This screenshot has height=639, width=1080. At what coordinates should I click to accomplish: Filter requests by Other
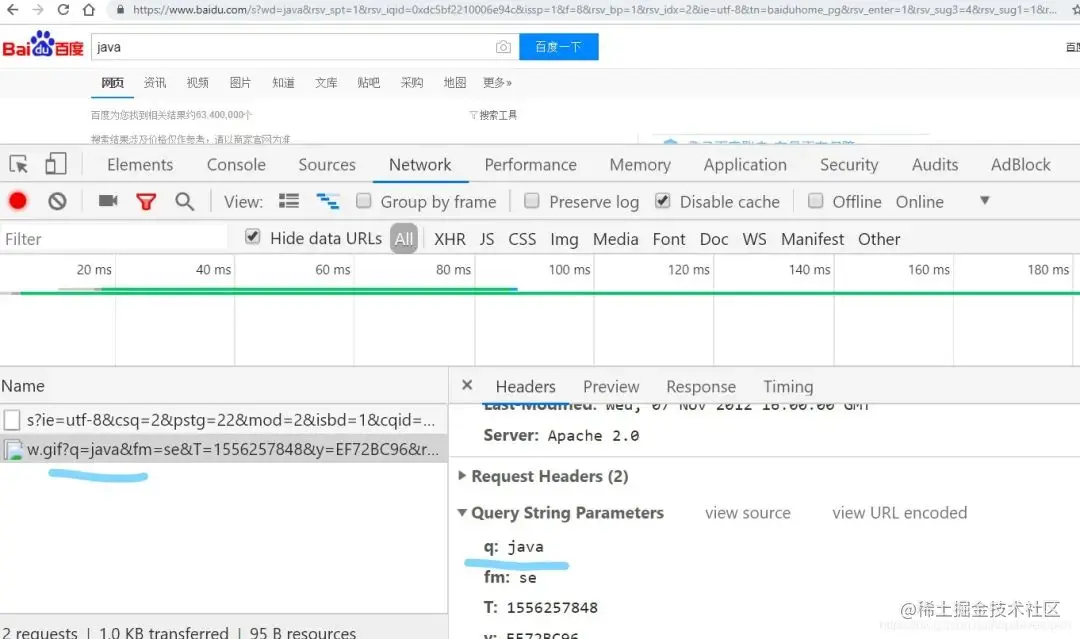click(x=879, y=239)
